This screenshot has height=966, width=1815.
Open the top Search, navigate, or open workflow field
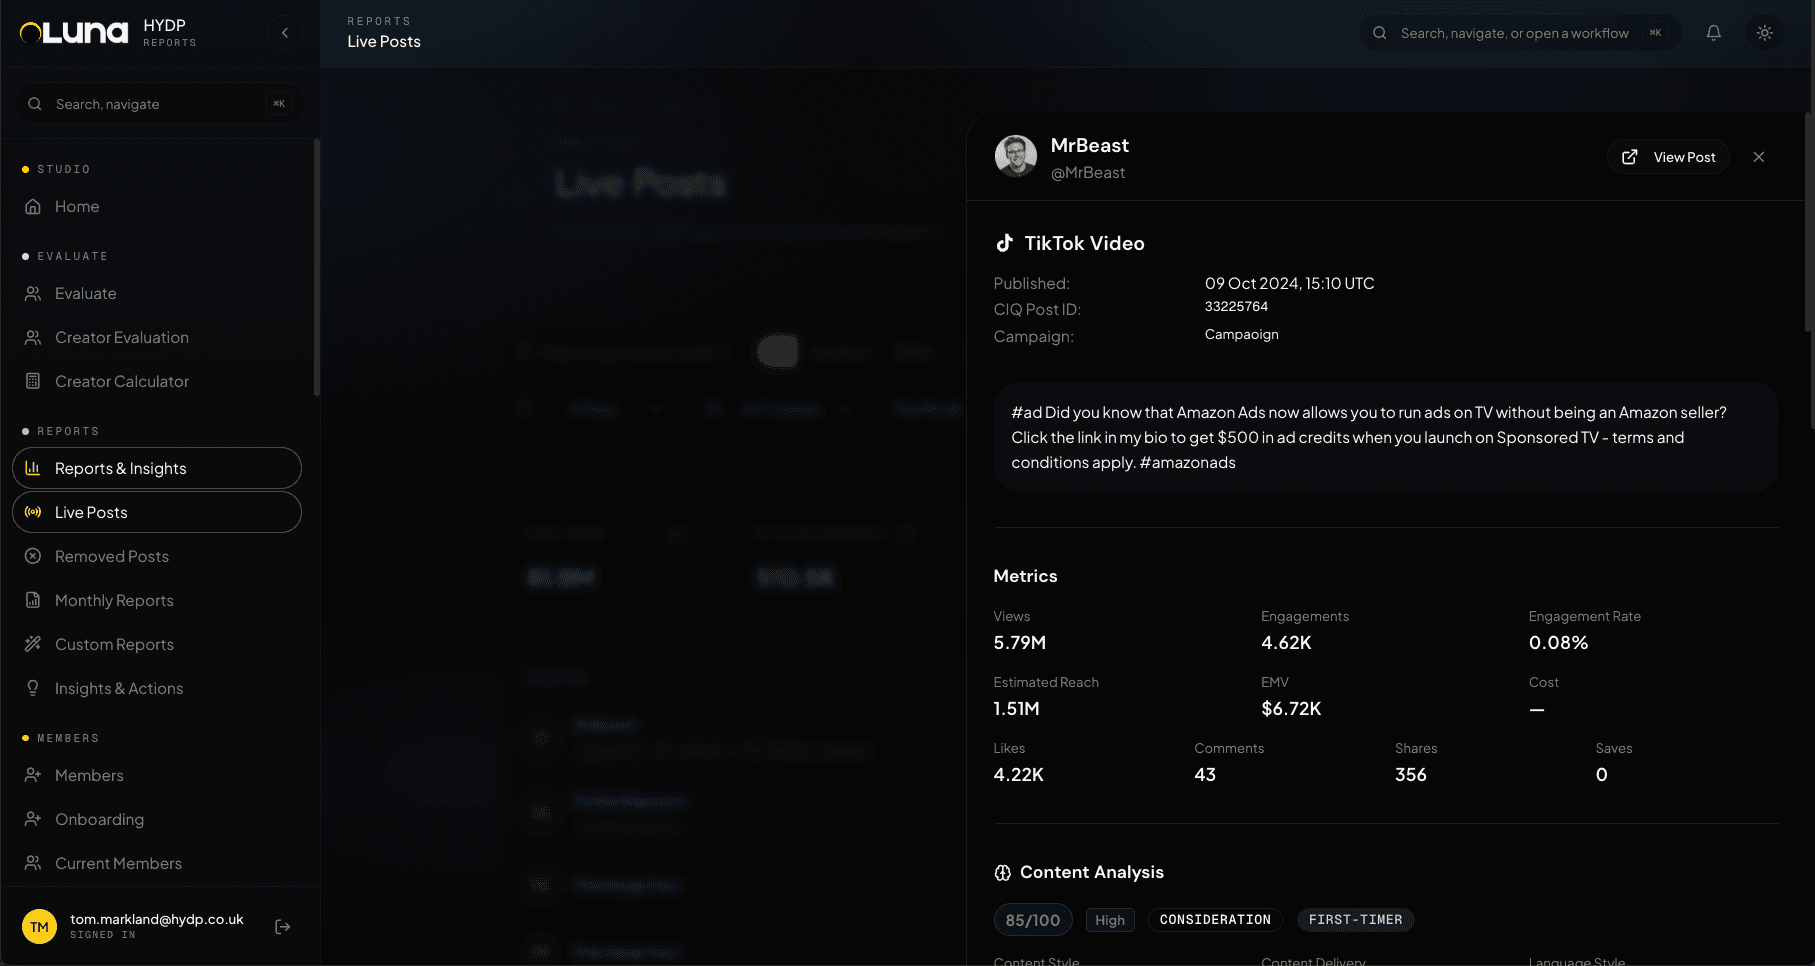pyautogui.click(x=1520, y=33)
